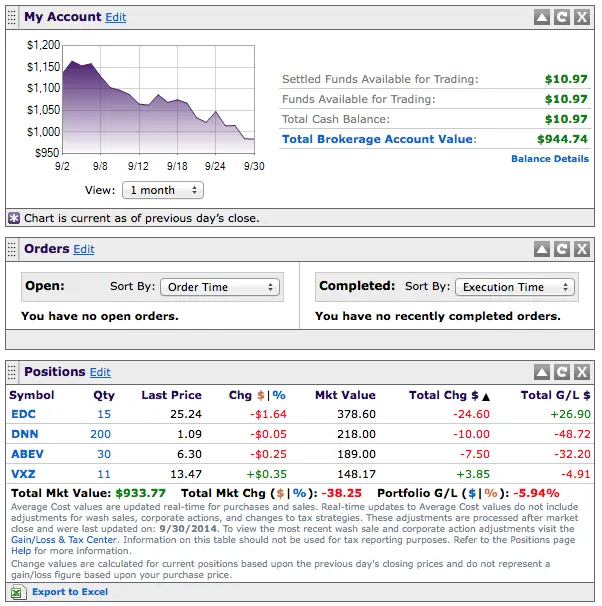This screenshot has height=606, width=602.
Task: Switch Portfolio G/L to dollar display
Action: (x=472, y=493)
